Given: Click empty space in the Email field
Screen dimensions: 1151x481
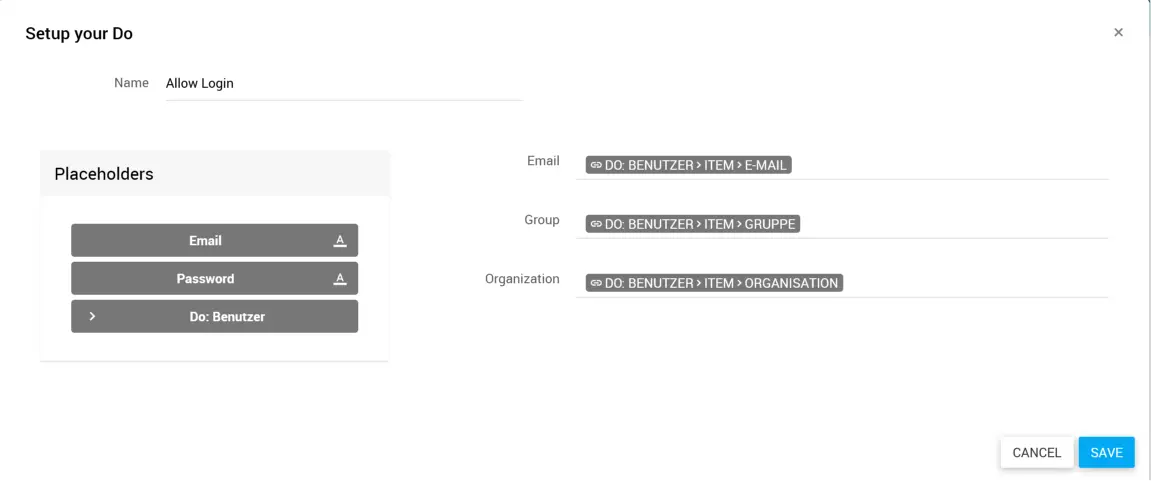Looking at the screenshot, I should [950, 165].
